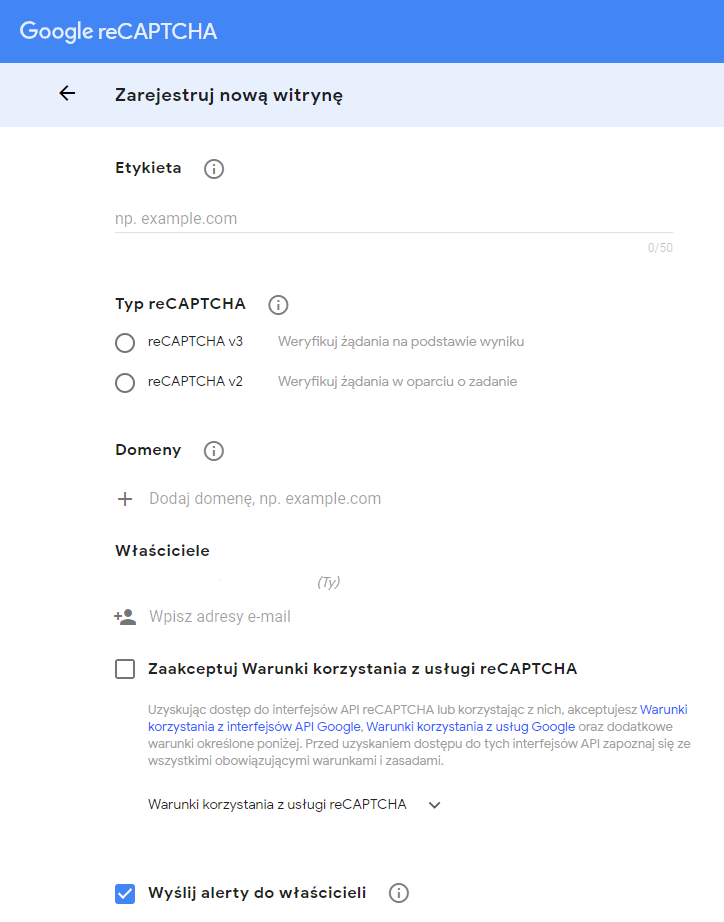Select the reCAPTCHA v2 radio button
Image resolution: width=724 pixels, height=922 pixels.
point(125,383)
